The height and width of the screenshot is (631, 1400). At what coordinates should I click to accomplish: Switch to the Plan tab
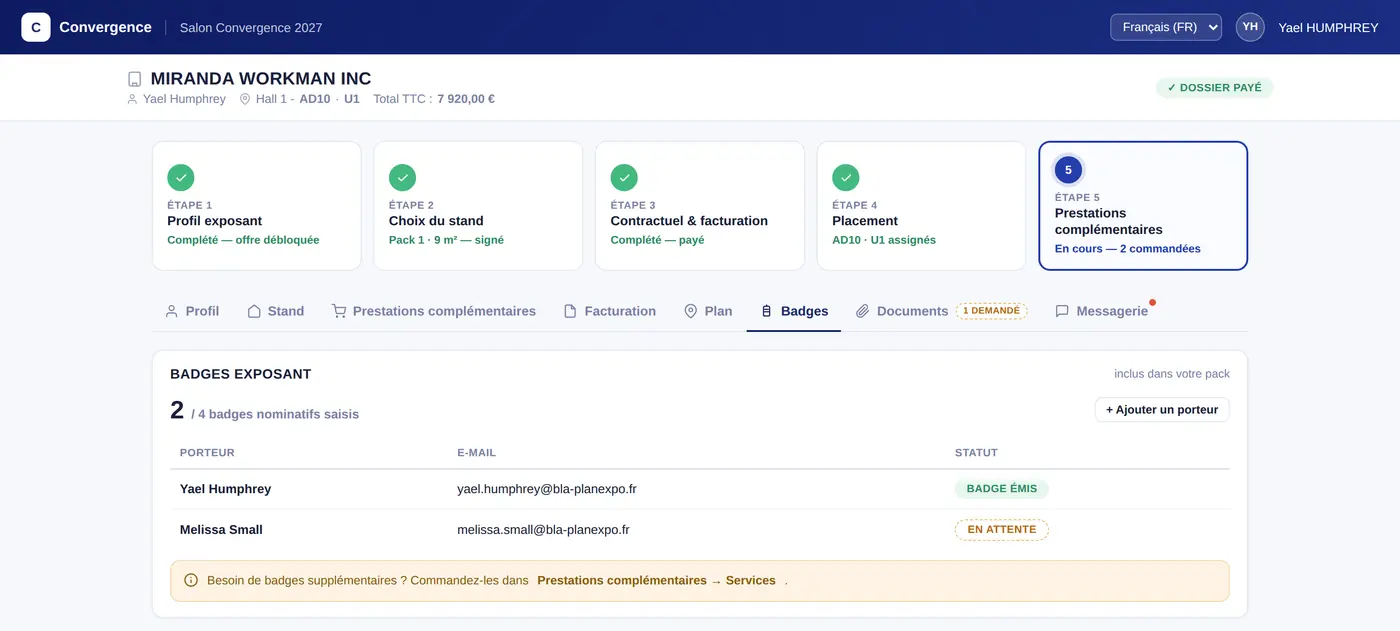[708, 311]
